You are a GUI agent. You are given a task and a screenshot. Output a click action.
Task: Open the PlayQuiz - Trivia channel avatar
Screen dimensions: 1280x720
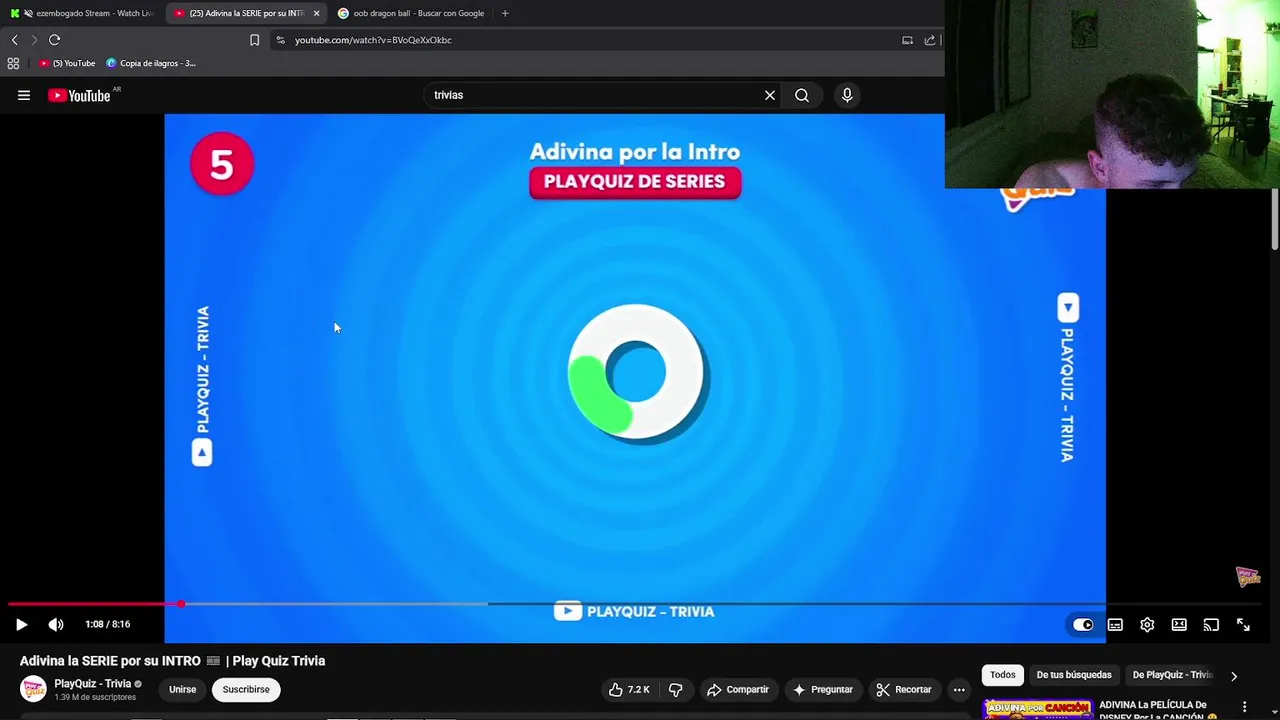[x=33, y=689]
